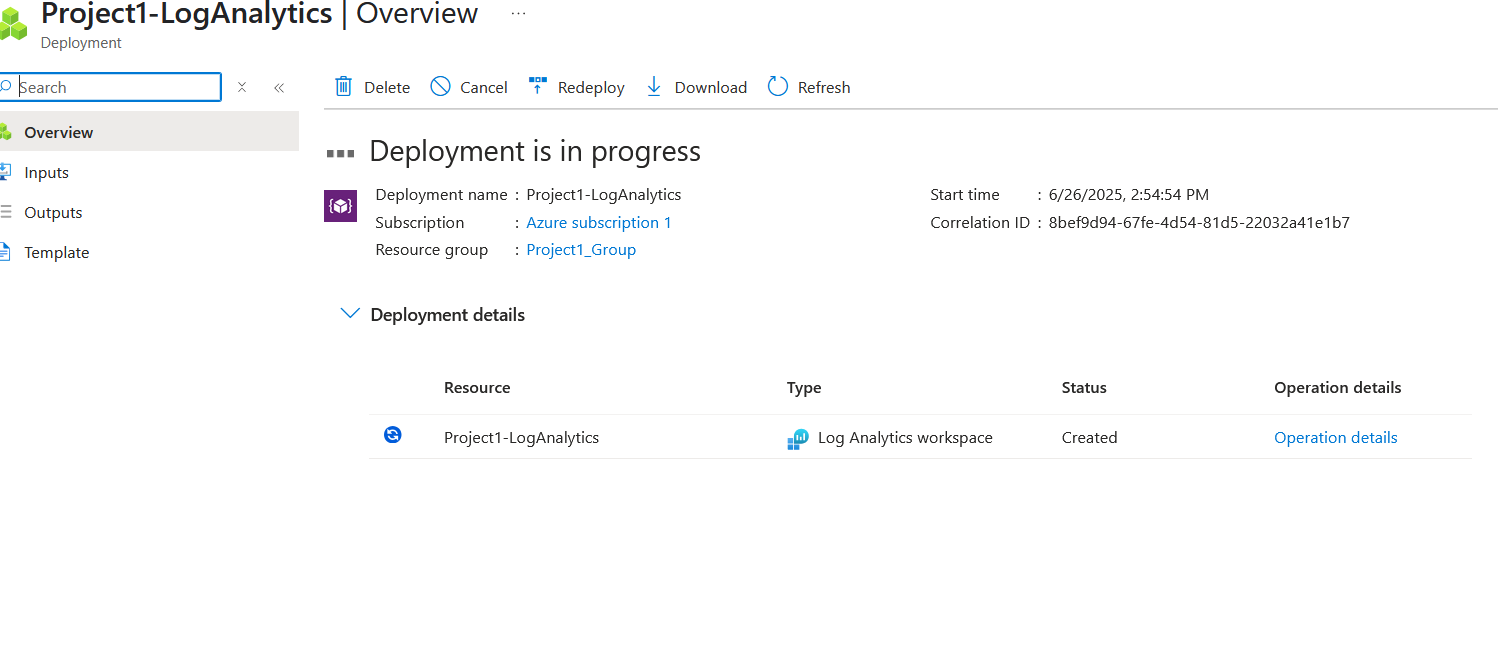
Task: Click the Cancel button label
Action: click(484, 87)
